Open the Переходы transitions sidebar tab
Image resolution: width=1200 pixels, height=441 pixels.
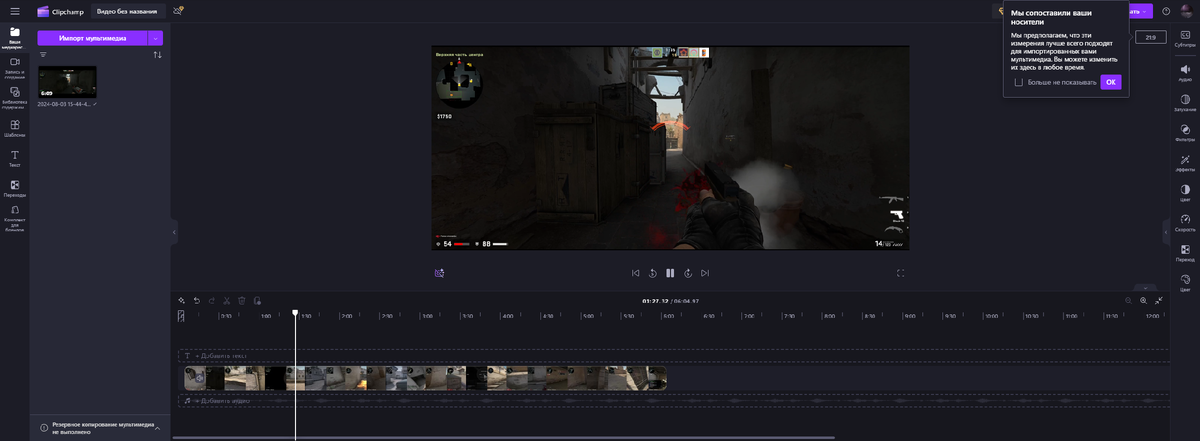(x=15, y=189)
